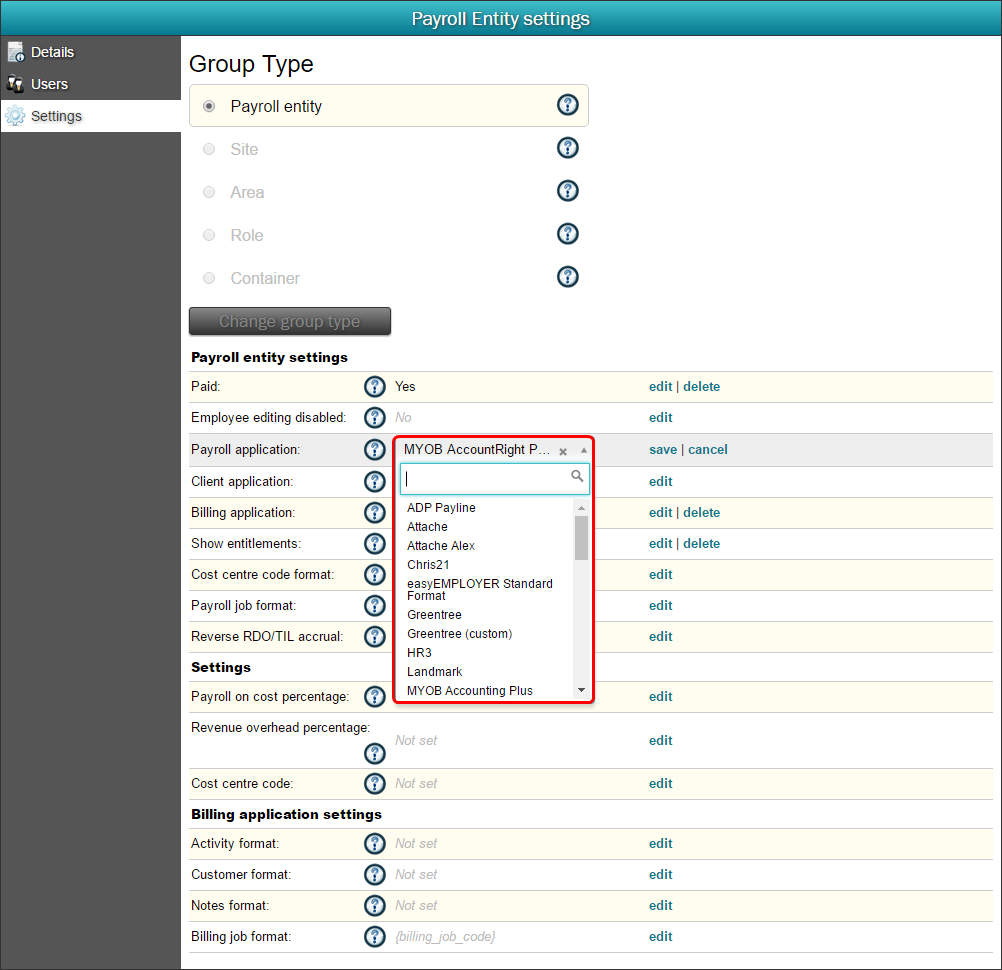
Task: Click the dropdown scrollbar down arrow
Action: click(x=581, y=690)
